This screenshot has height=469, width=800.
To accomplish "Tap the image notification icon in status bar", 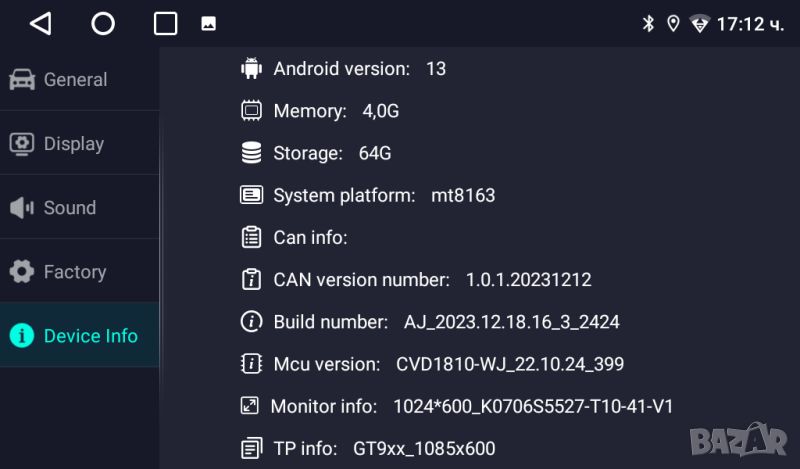I will click(x=208, y=24).
